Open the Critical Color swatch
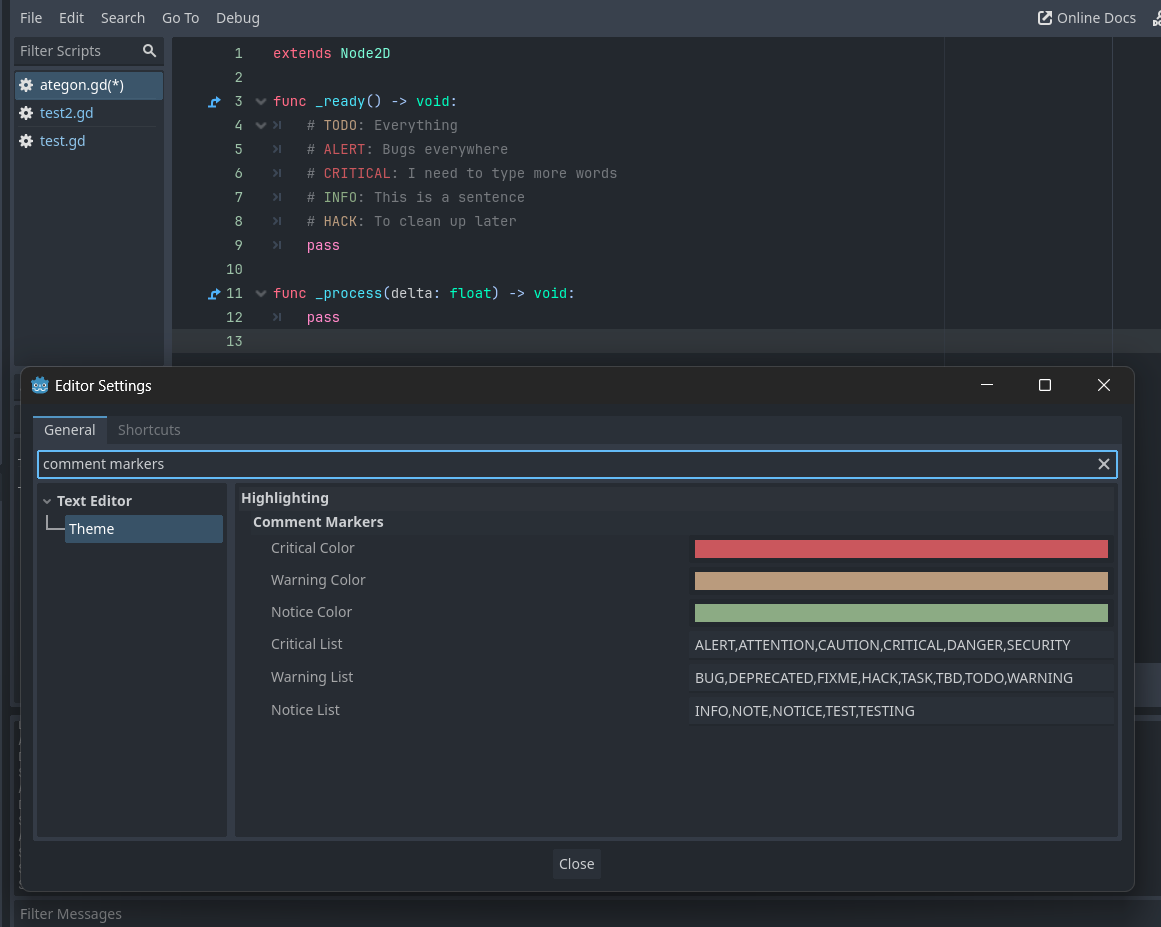The height and width of the screenshot is (927, 1161). pyautogui.click(x=900, y=549)
